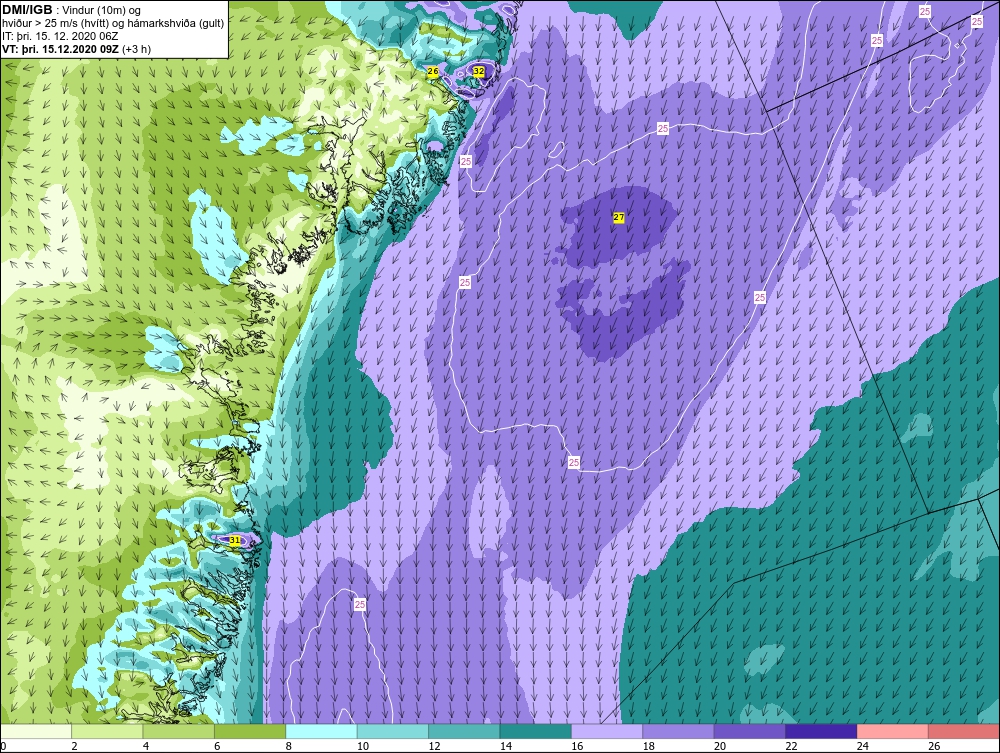Pick the 0–2 m/s cream legend swatch
This screenshot has width=1000, height=753.
click(x=36, y=731)
